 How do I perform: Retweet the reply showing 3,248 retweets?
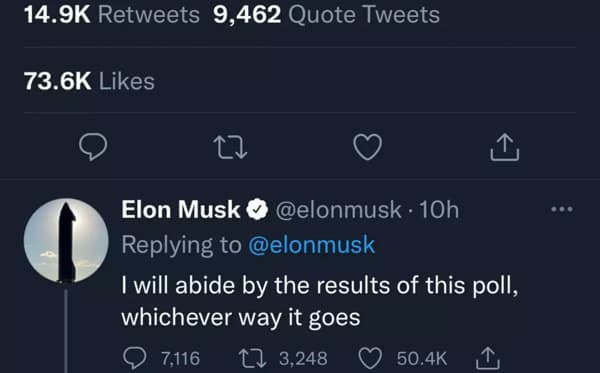pos(283,358)
